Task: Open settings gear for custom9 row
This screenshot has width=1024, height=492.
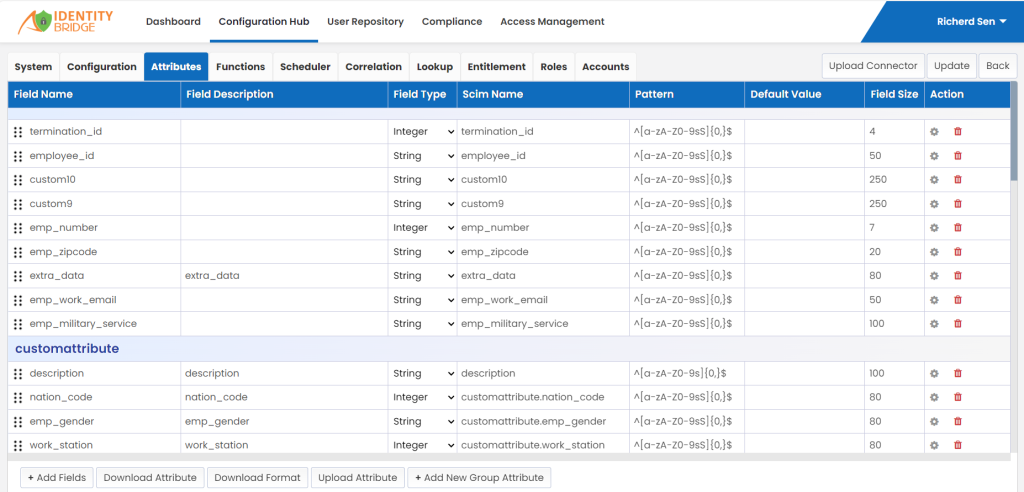Action: pyautogui.click(x=934, y=204)
